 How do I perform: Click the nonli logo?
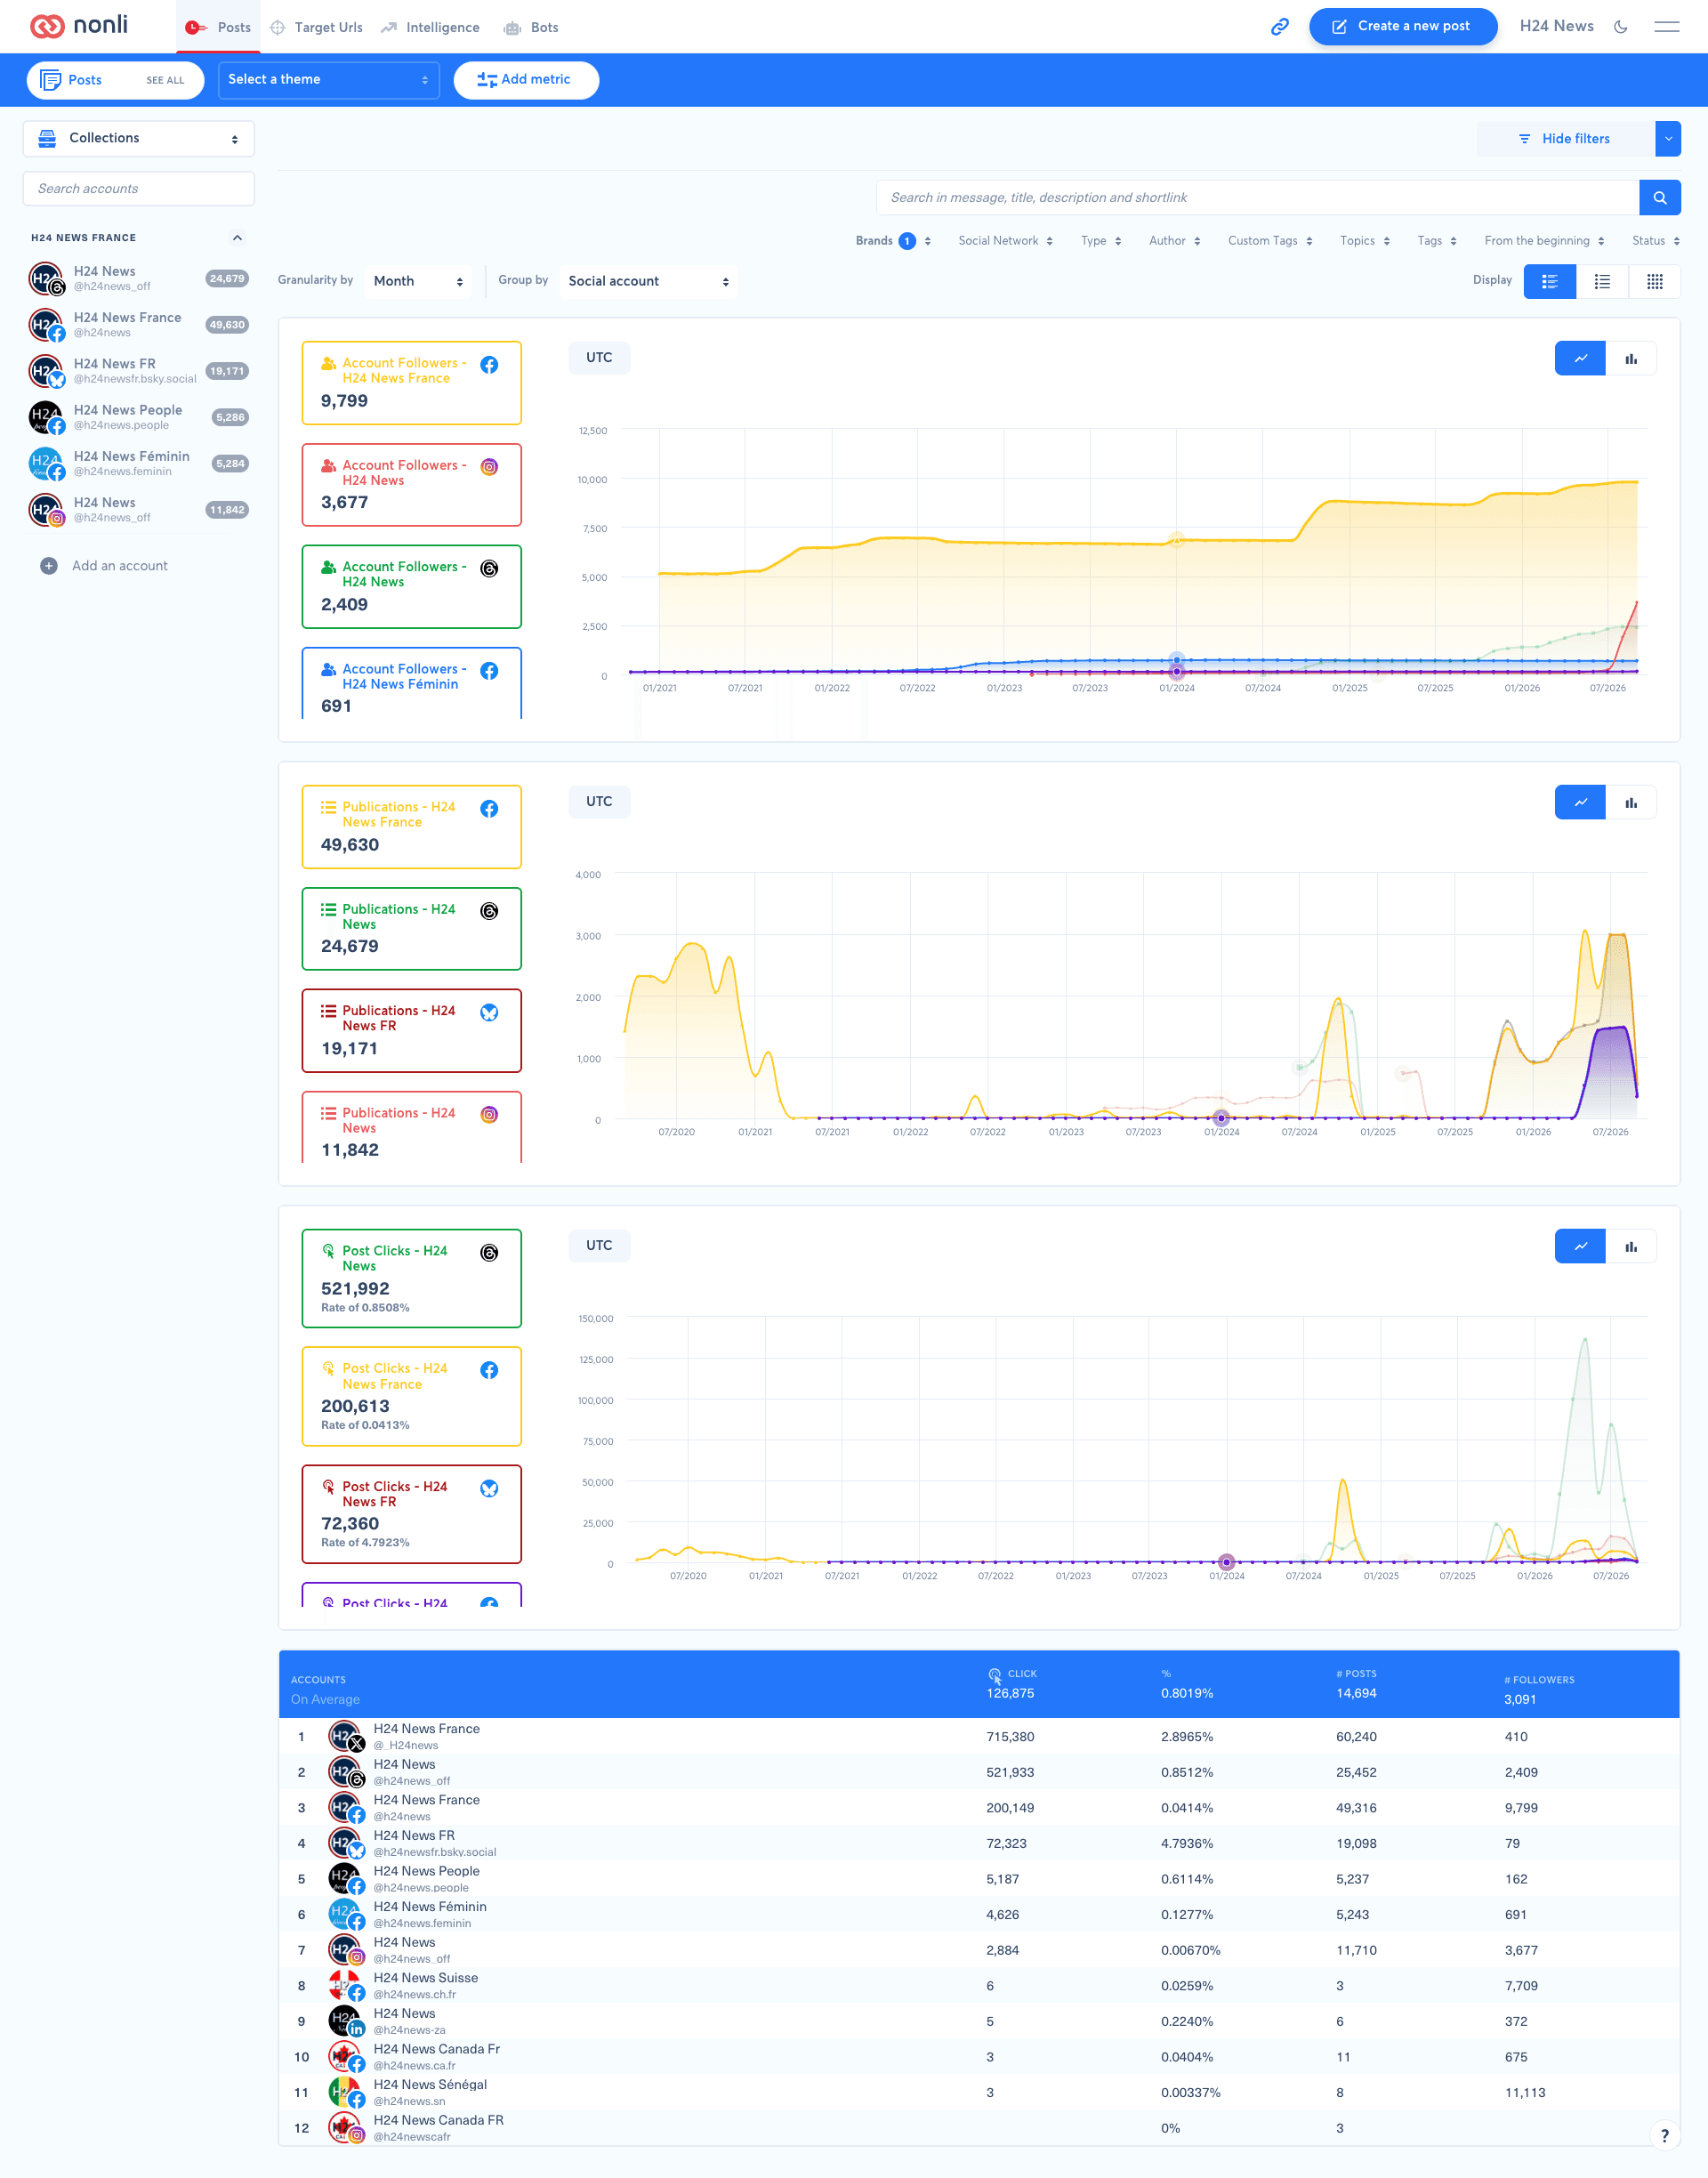tap(79, 25)
